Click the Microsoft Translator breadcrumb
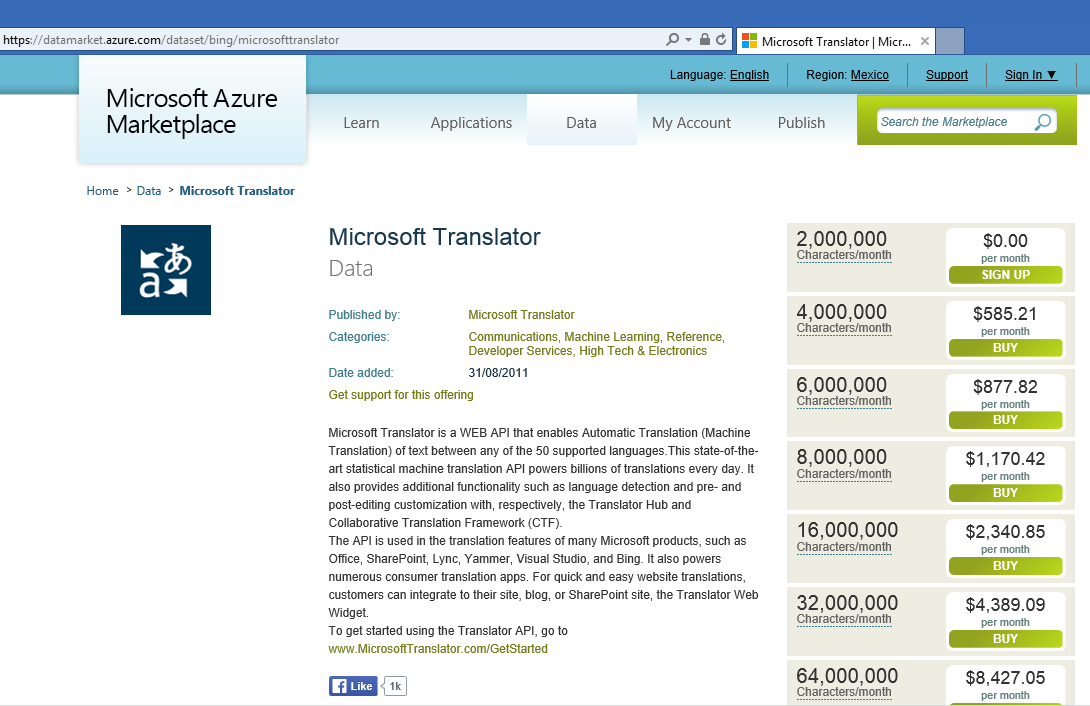This screenshot has height=706, width=1090. [x=237, y=190]
